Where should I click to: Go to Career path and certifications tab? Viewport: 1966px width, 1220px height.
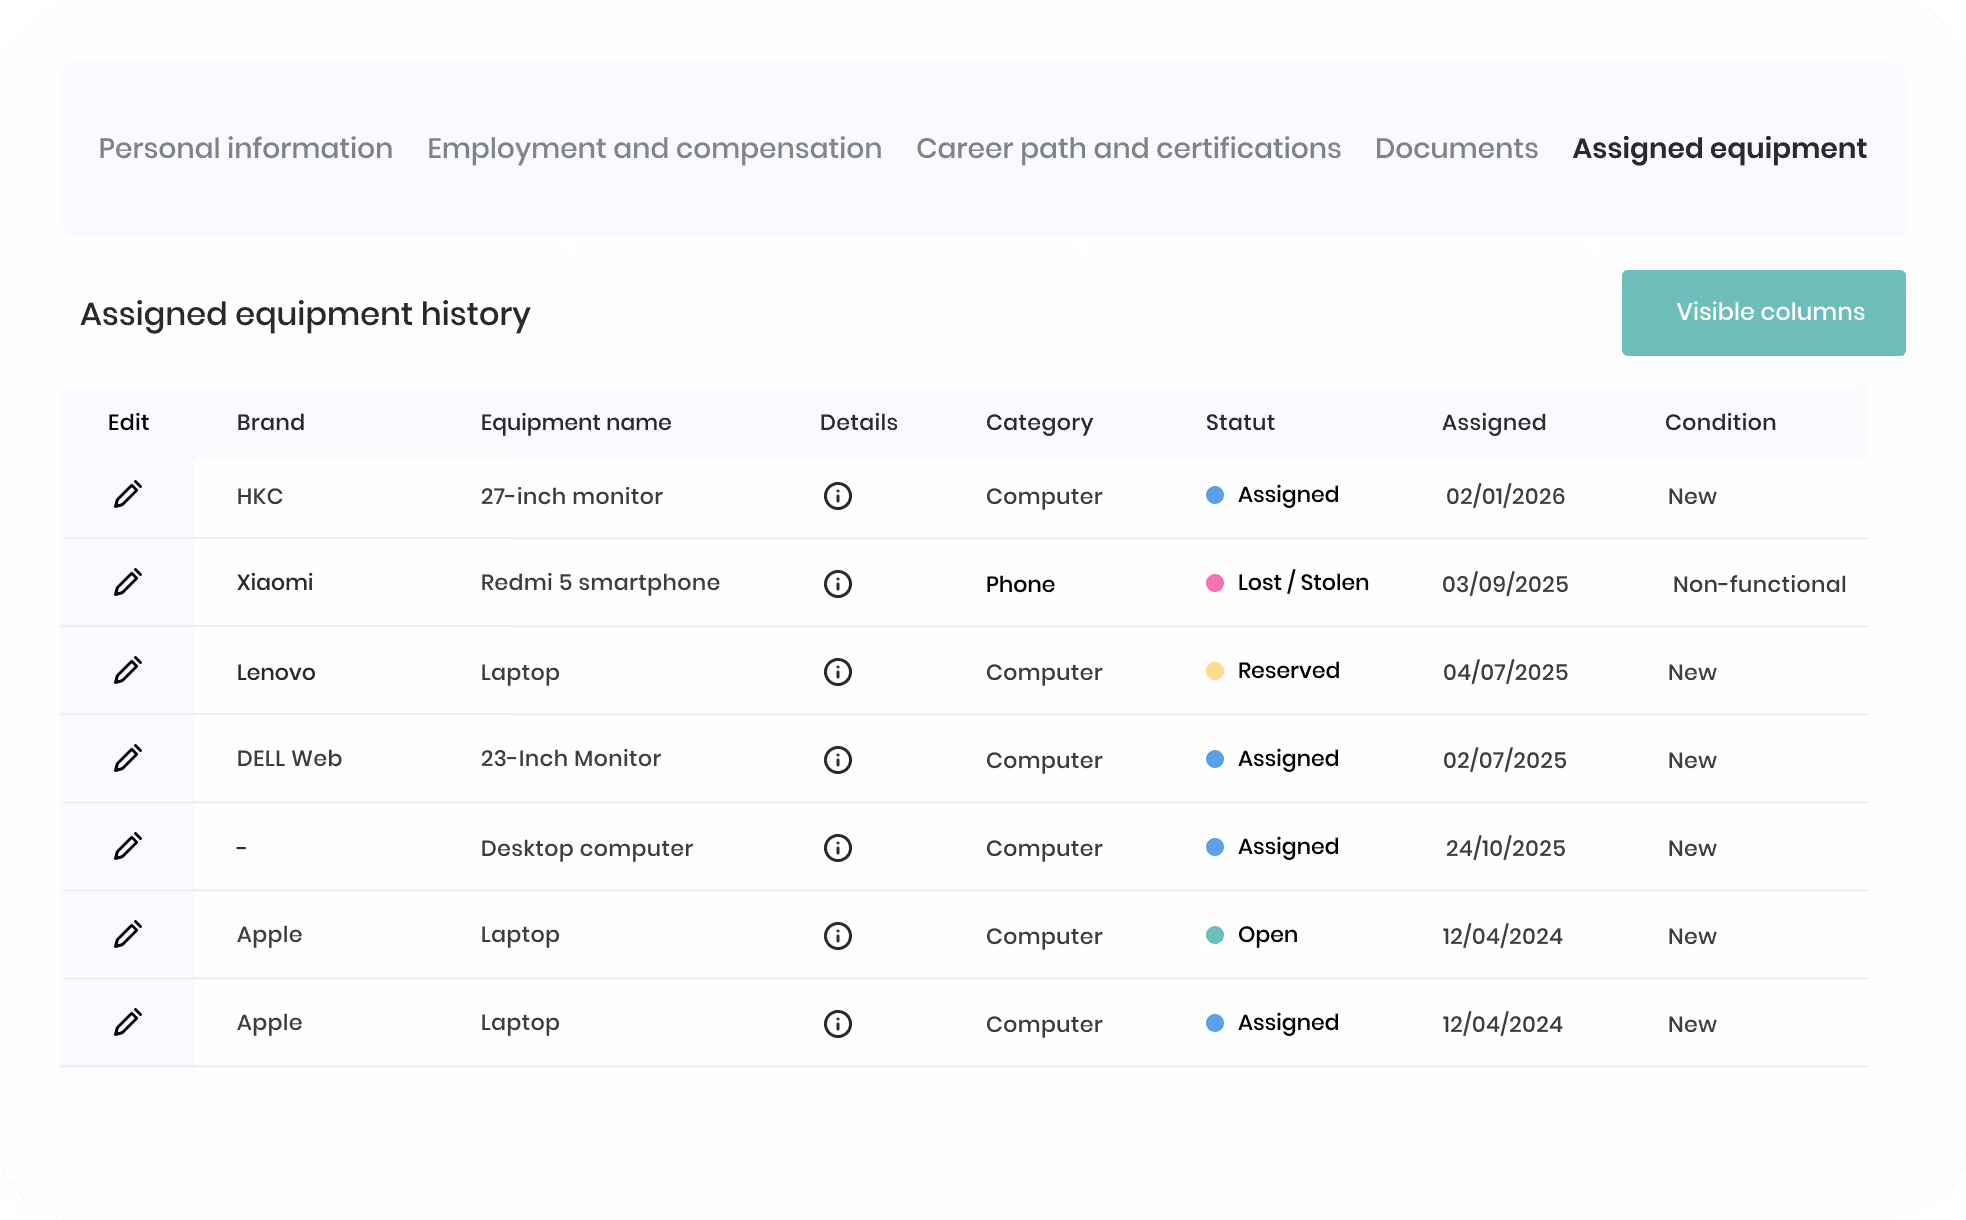1128,148
